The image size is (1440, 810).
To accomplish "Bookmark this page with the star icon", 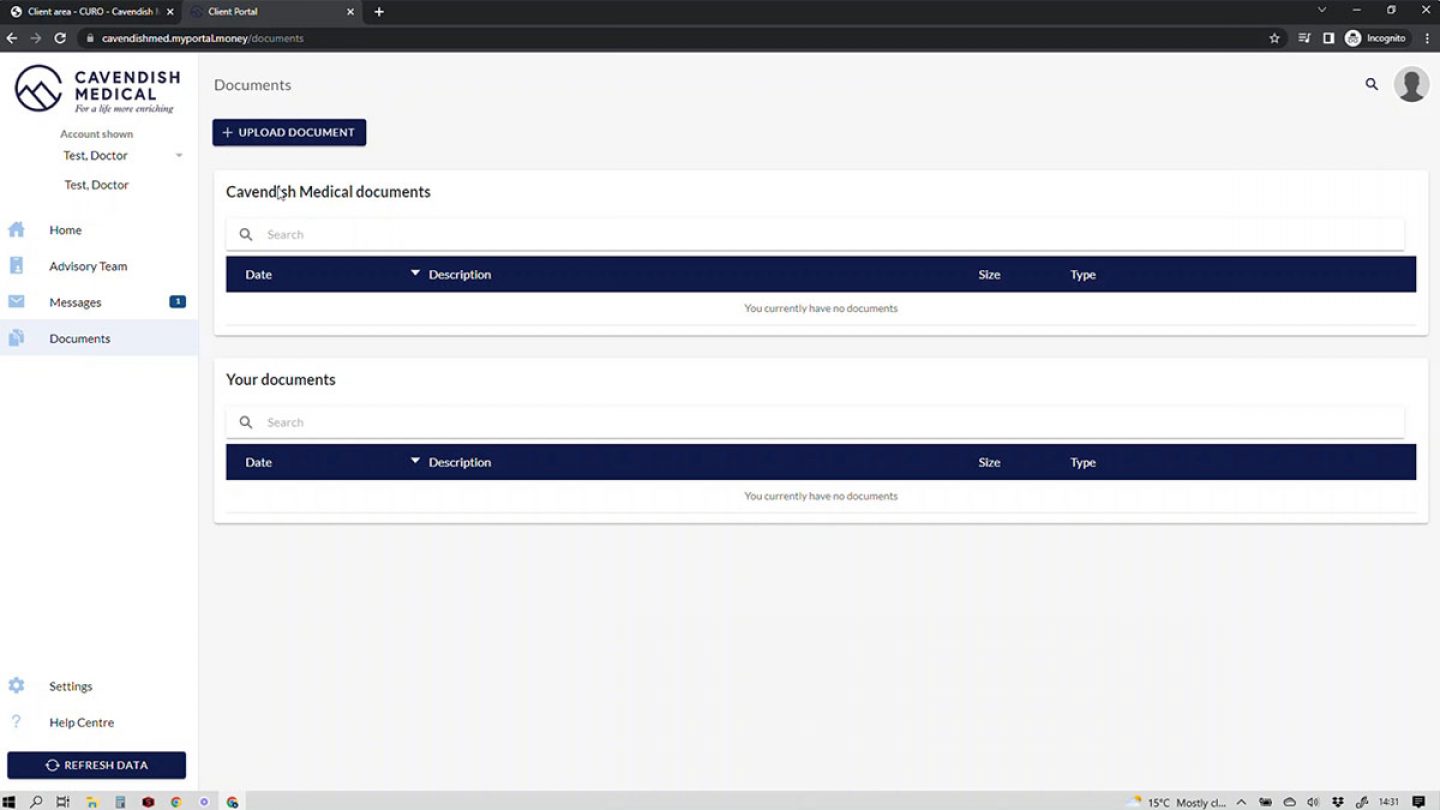I will click(1274, 38).
